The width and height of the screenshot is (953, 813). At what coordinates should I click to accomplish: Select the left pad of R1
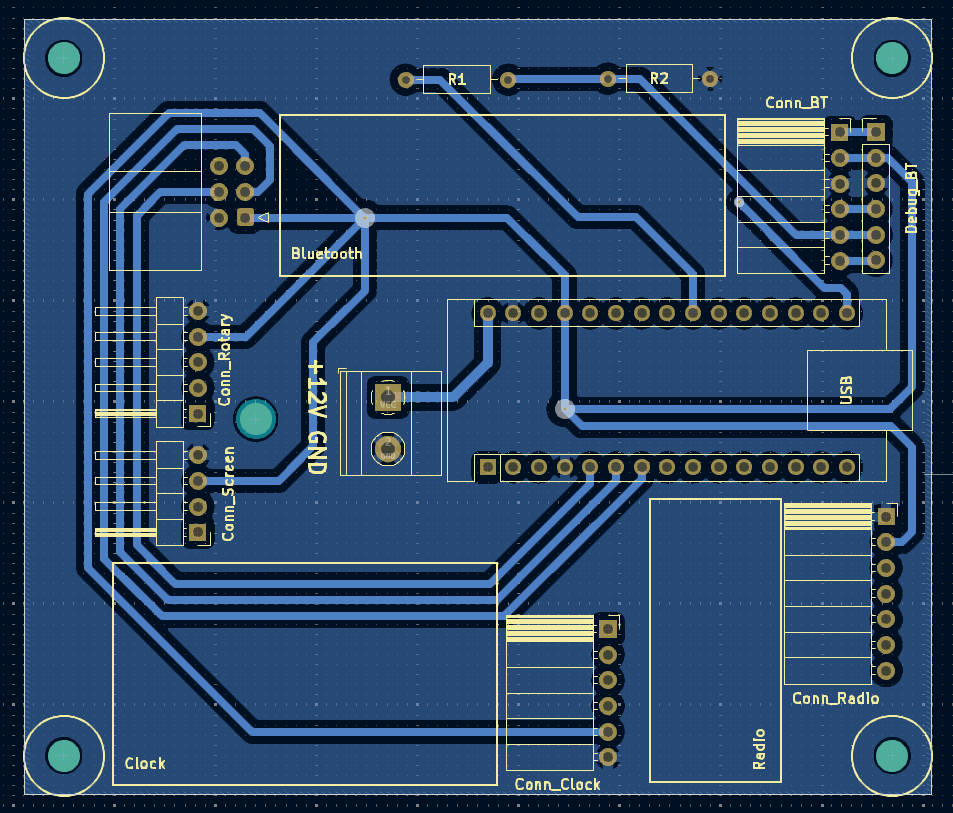tap(405, 79)
